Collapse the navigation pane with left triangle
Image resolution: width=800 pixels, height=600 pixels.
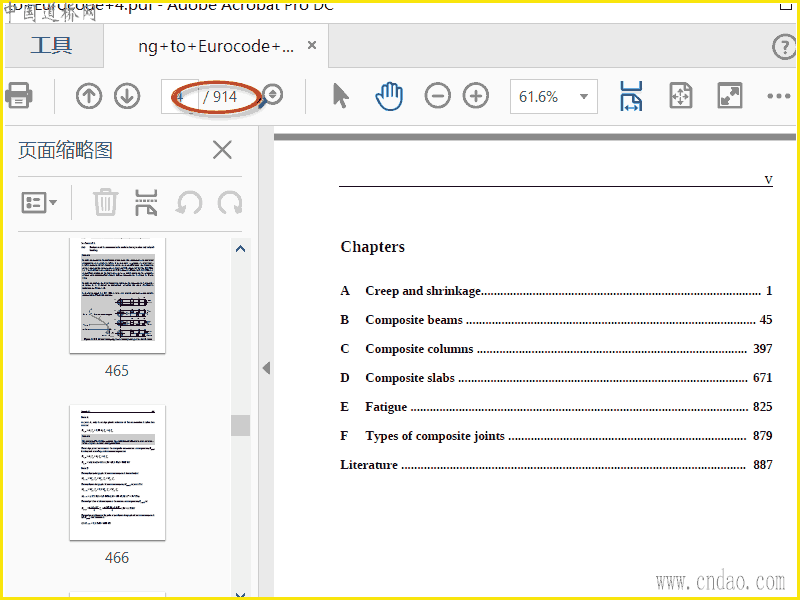266,368
